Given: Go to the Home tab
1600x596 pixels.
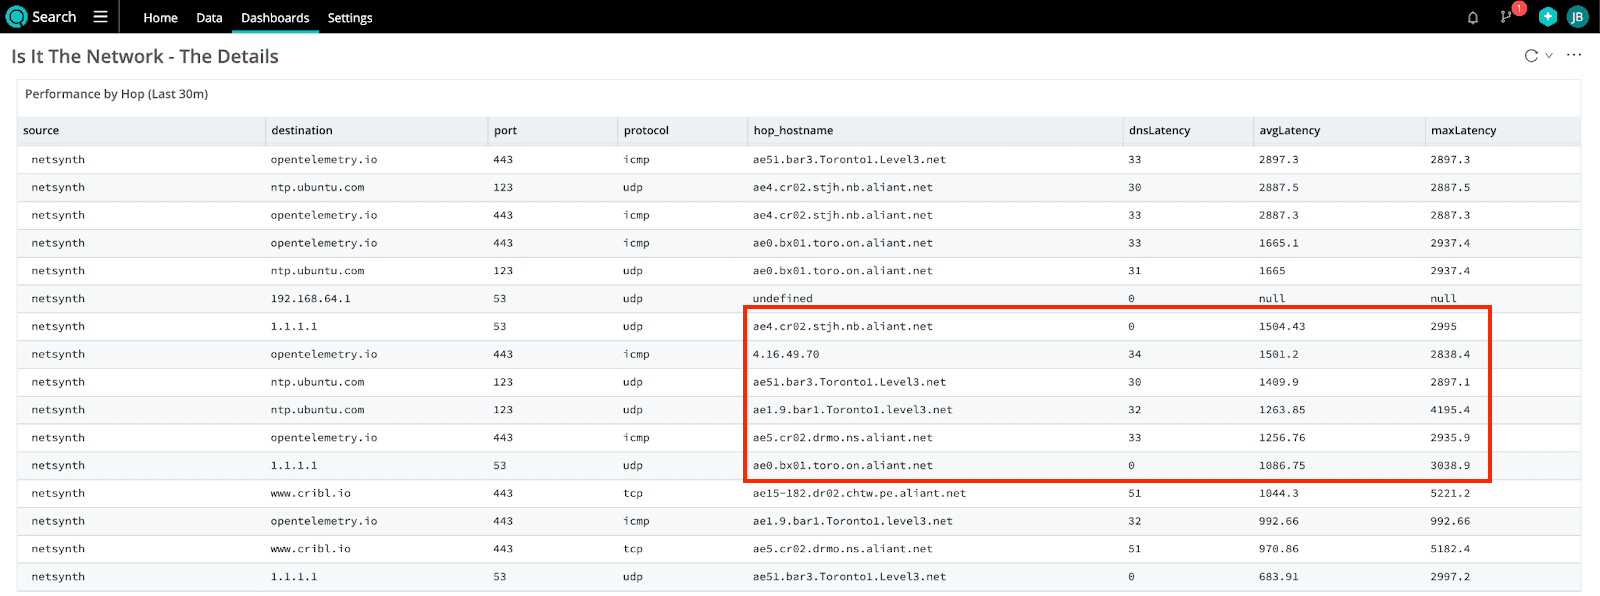Looking at the screenshot, I should [x=160, y=18].
